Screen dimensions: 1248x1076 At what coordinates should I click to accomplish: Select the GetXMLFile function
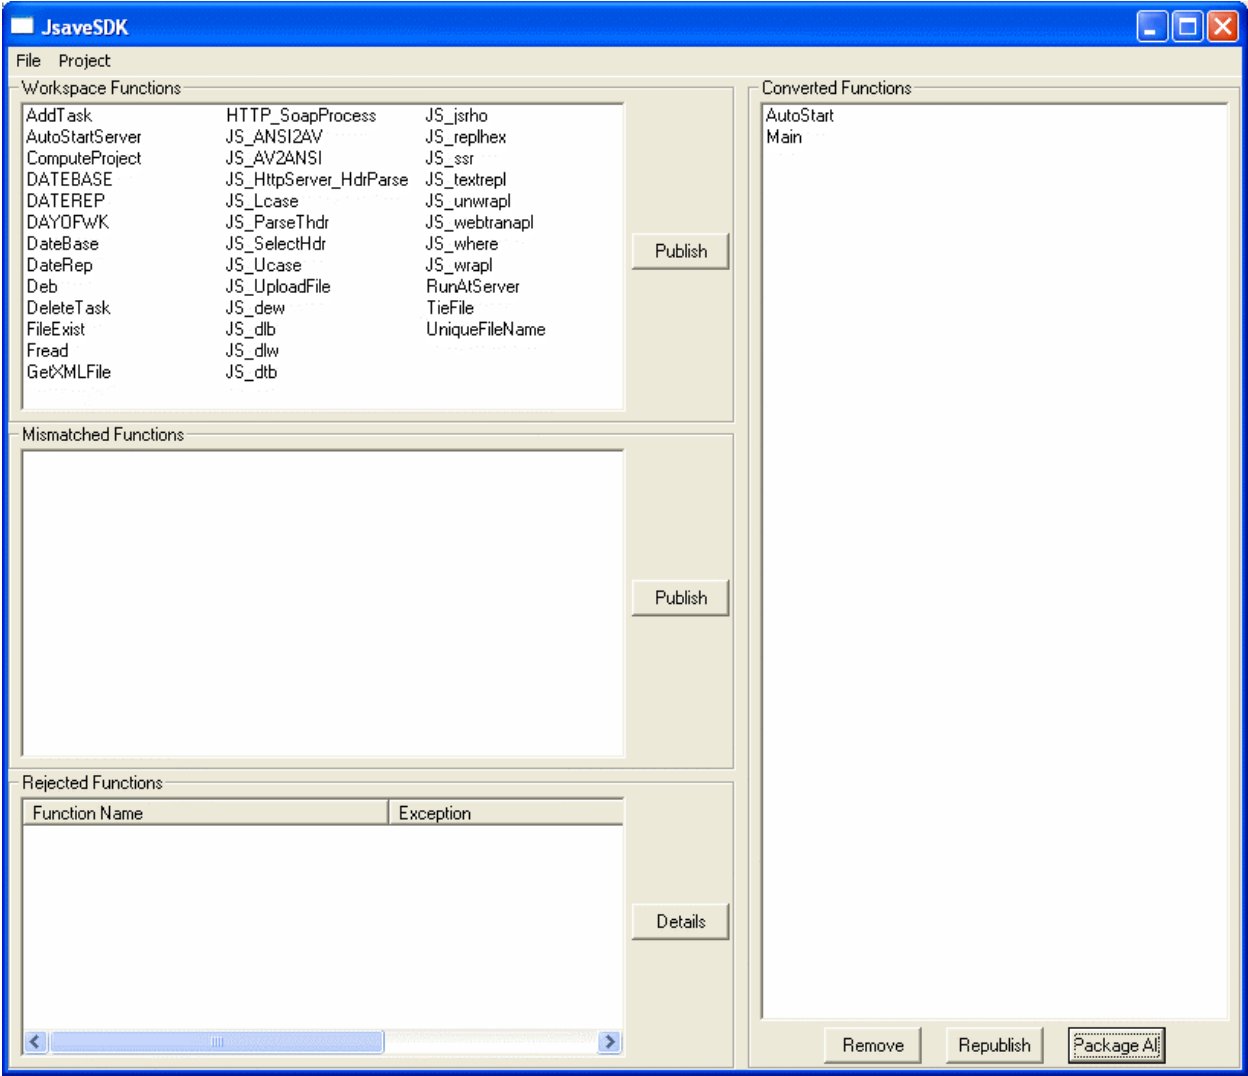coord(68,372)
